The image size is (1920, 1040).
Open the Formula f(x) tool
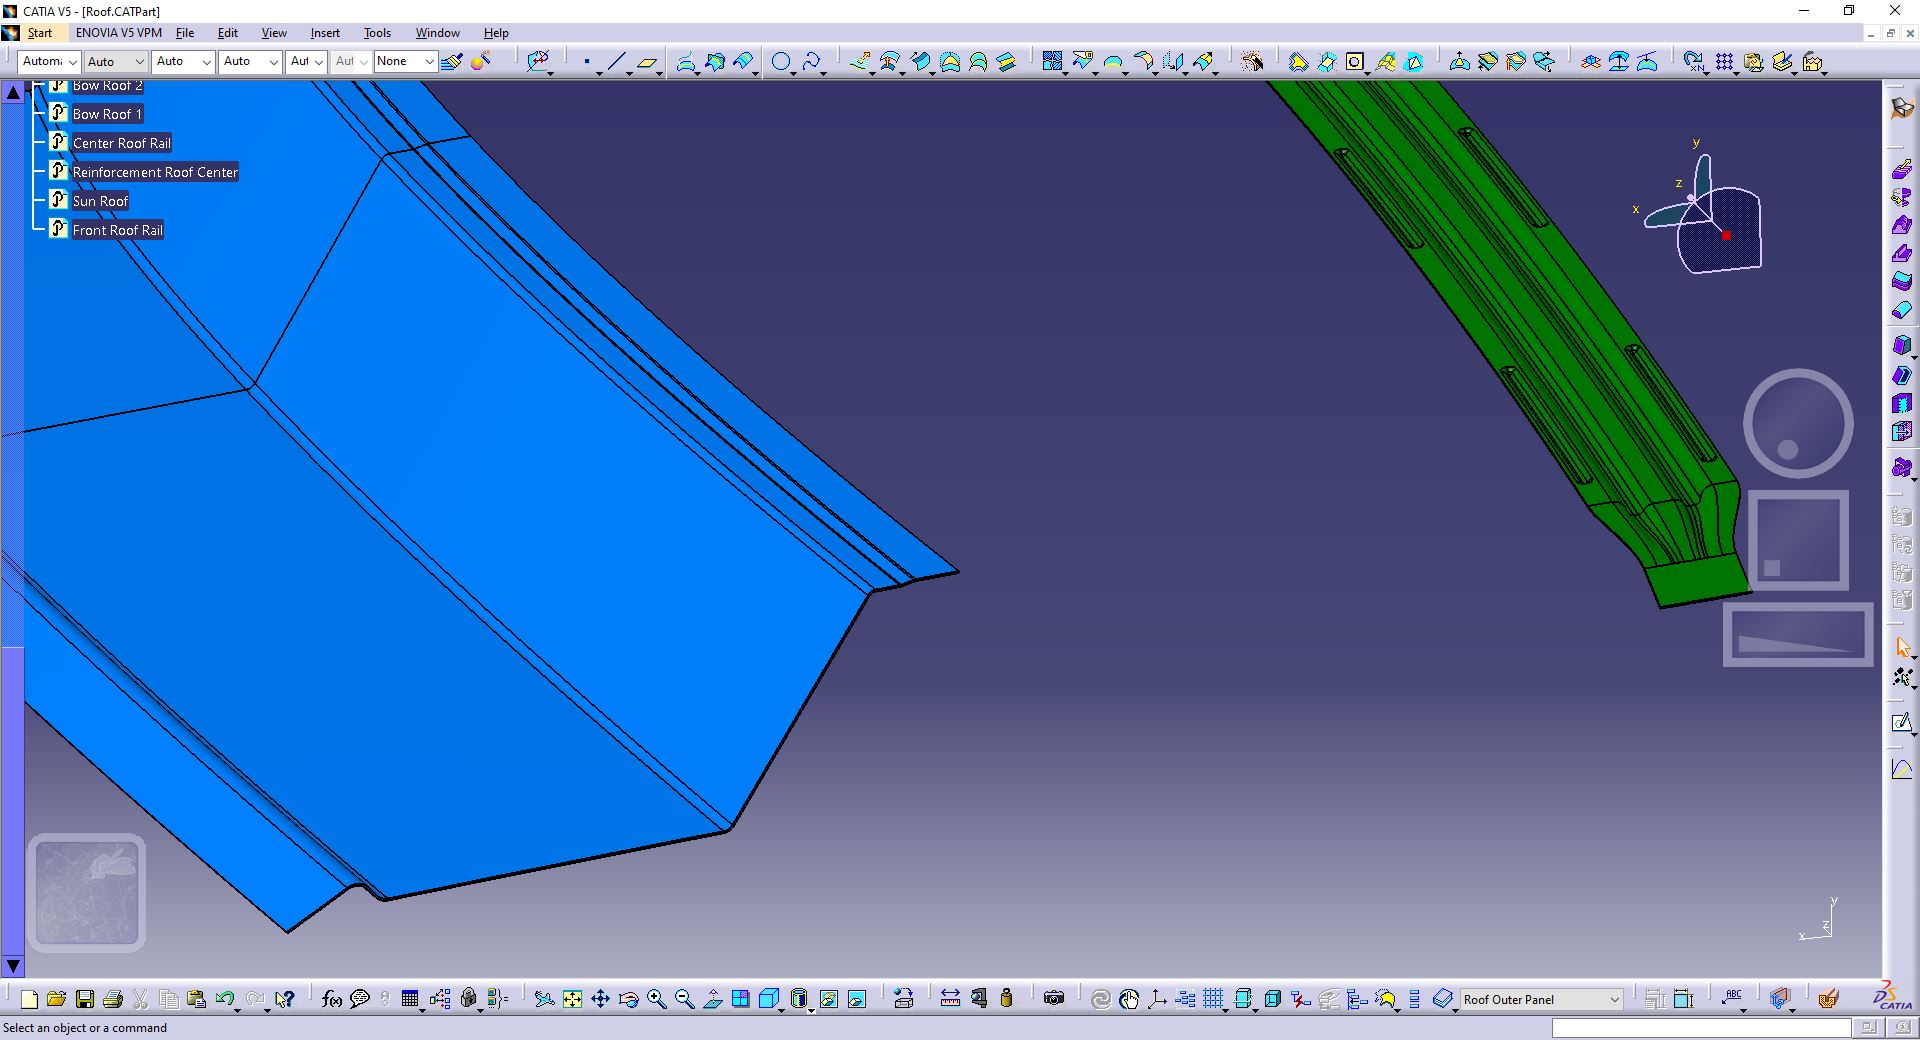tap(332, 999)
